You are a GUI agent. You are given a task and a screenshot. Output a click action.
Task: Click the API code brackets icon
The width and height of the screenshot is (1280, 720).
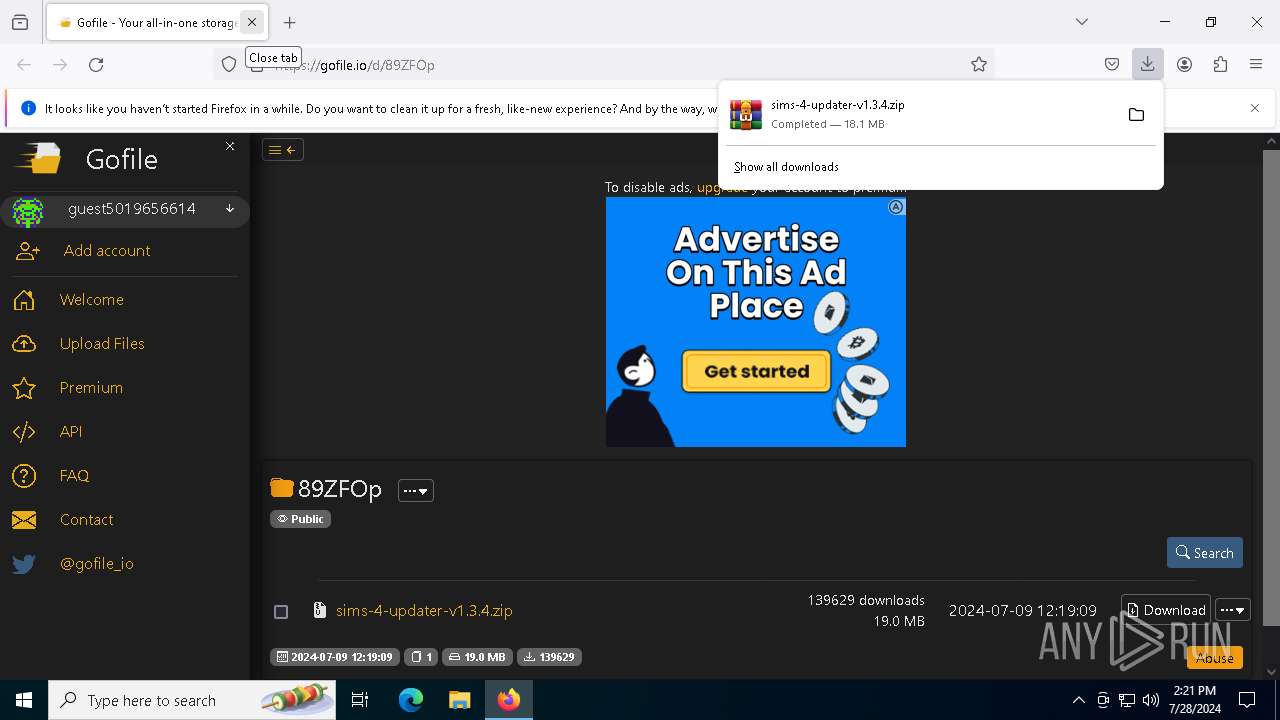[24, 432]
